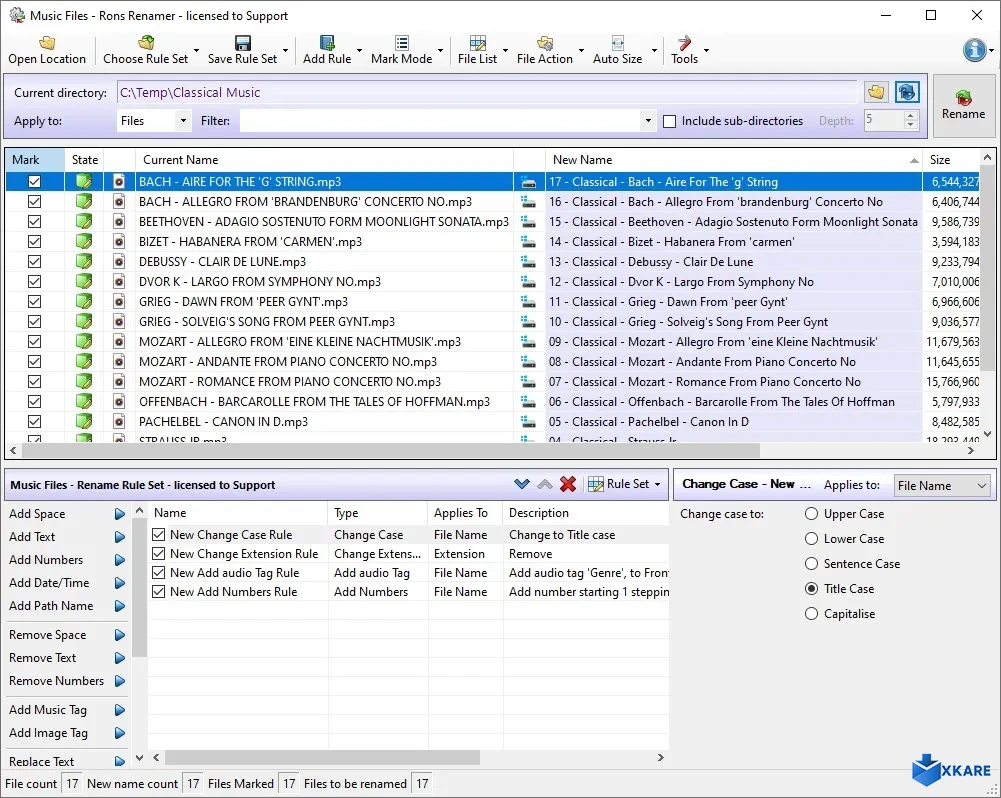Click into Current directory path field
Image resolution: width=1001 pixels, height=798 pixels.
[x=486, y=92]
